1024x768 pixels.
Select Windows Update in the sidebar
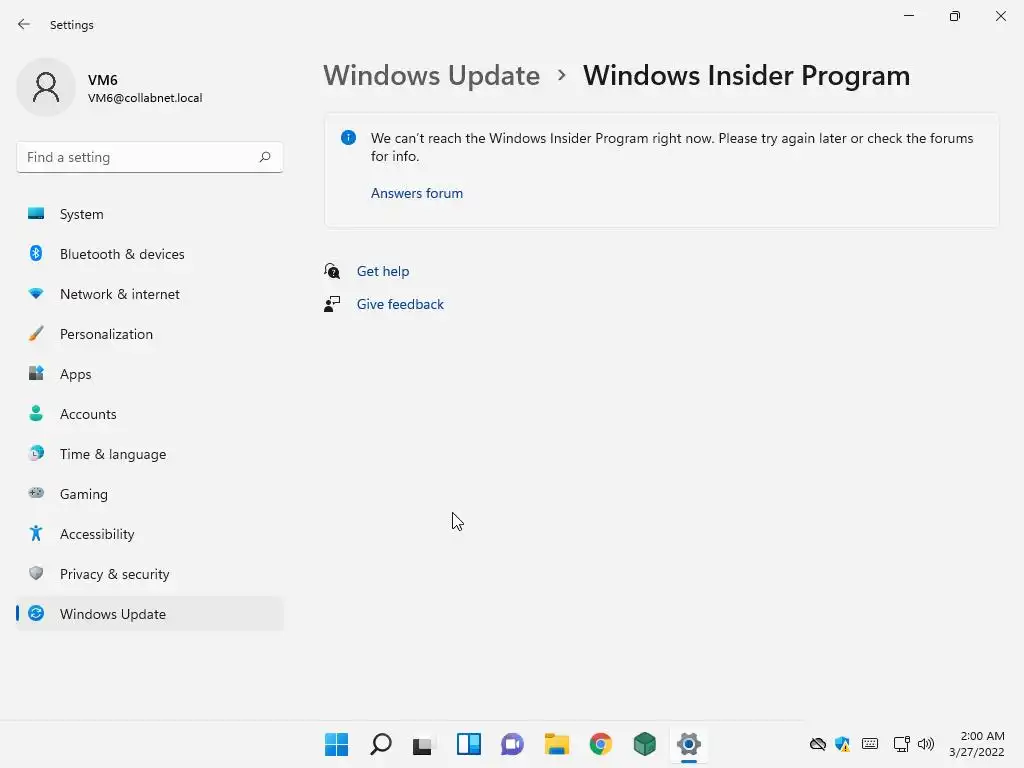(x=150, y=614)
